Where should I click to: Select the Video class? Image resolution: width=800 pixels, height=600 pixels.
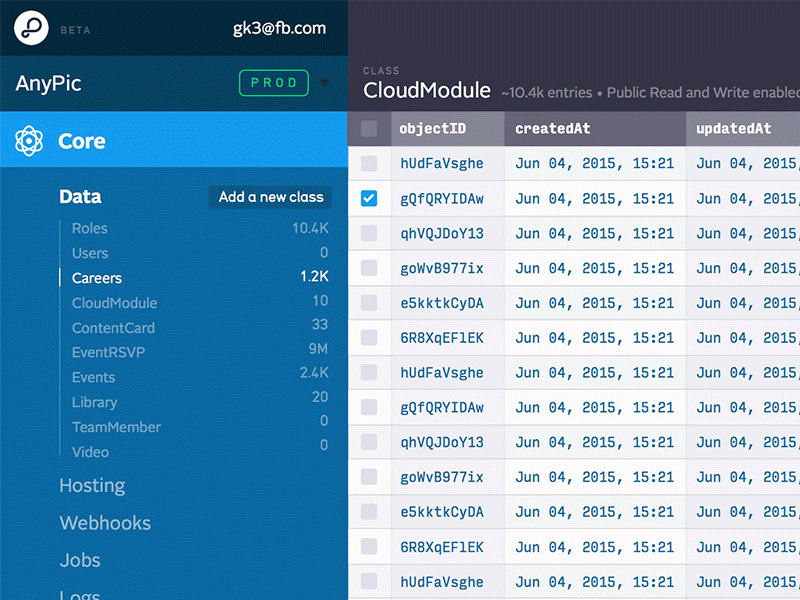pyautogui.click(x=90, y=452)
